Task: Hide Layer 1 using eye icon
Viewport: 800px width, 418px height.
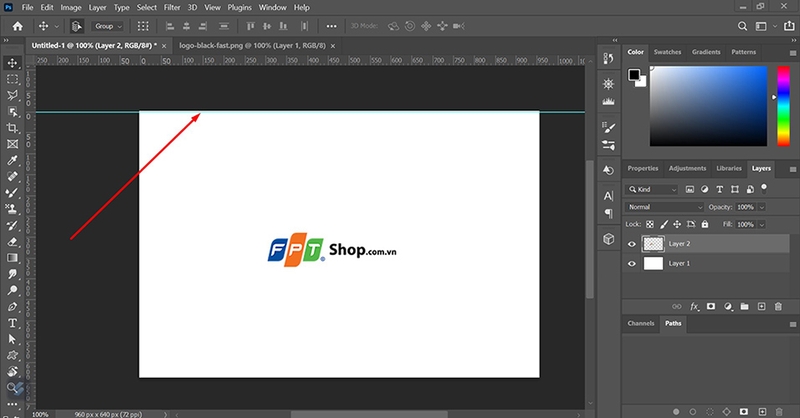Action: click(x=632, y=263)
